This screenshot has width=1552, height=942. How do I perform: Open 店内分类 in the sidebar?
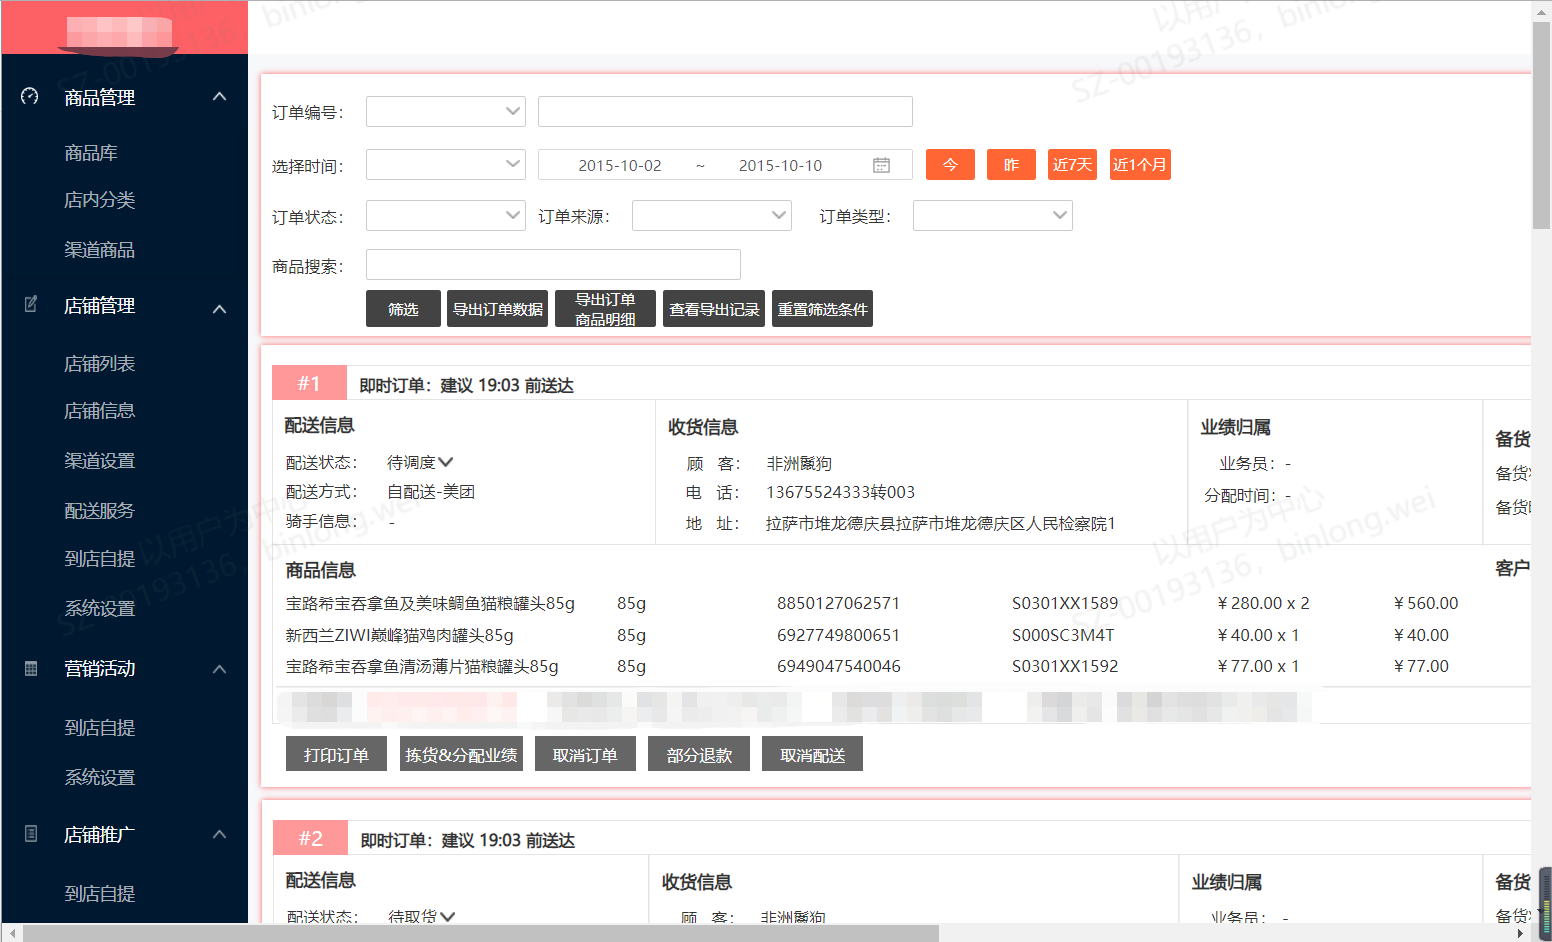(x=99, y=199)
